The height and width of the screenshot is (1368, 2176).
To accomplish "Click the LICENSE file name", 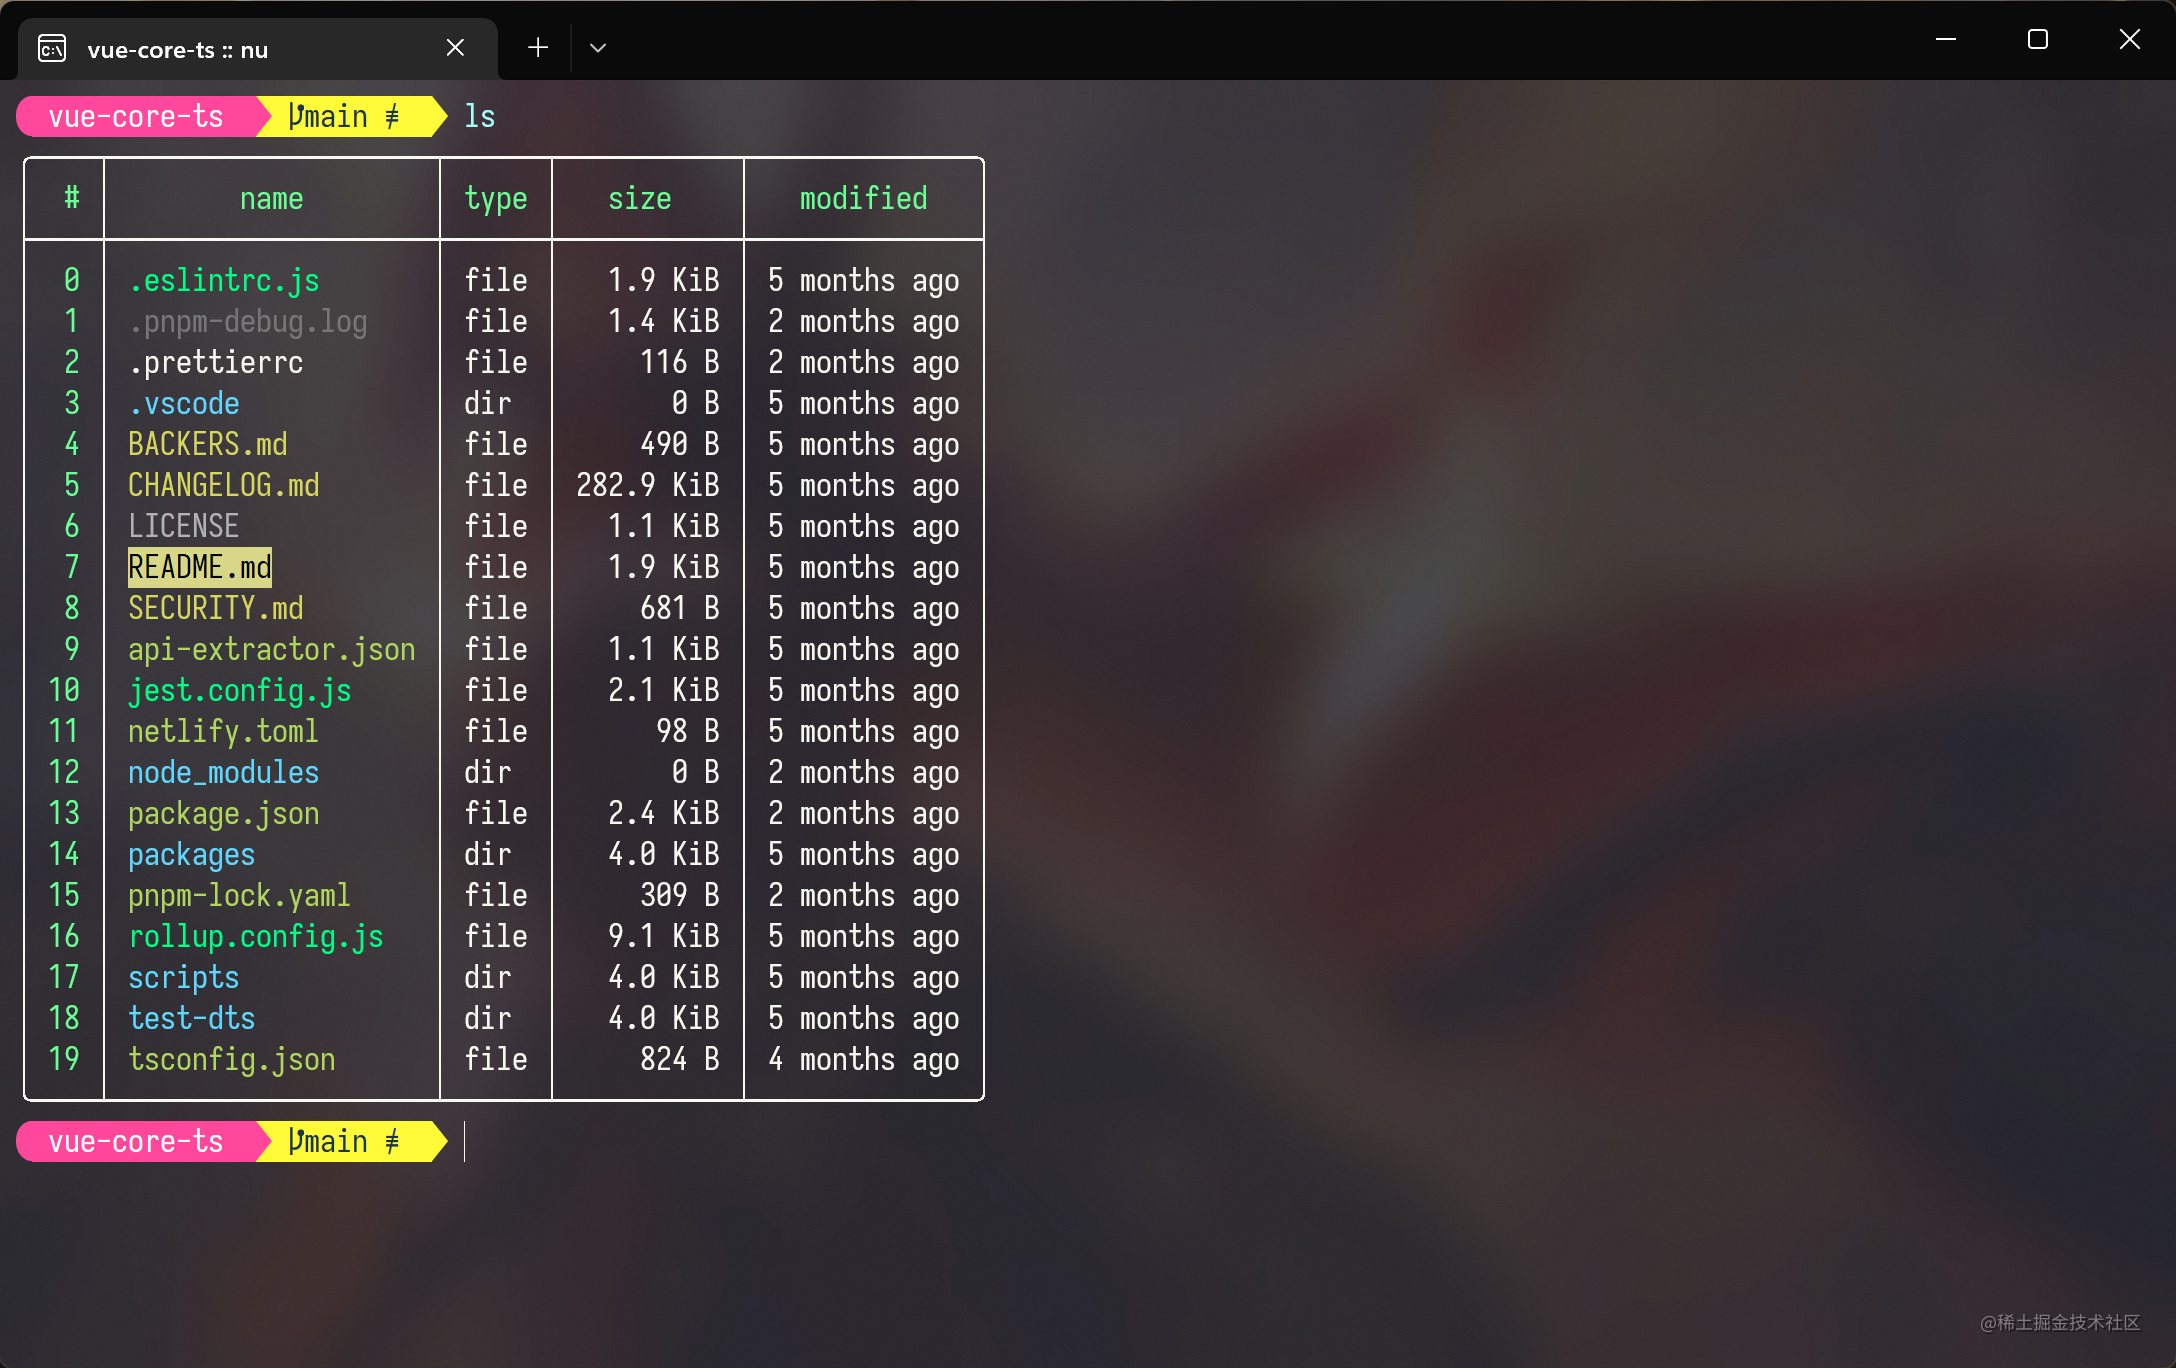I will click(x=184, y=527).
